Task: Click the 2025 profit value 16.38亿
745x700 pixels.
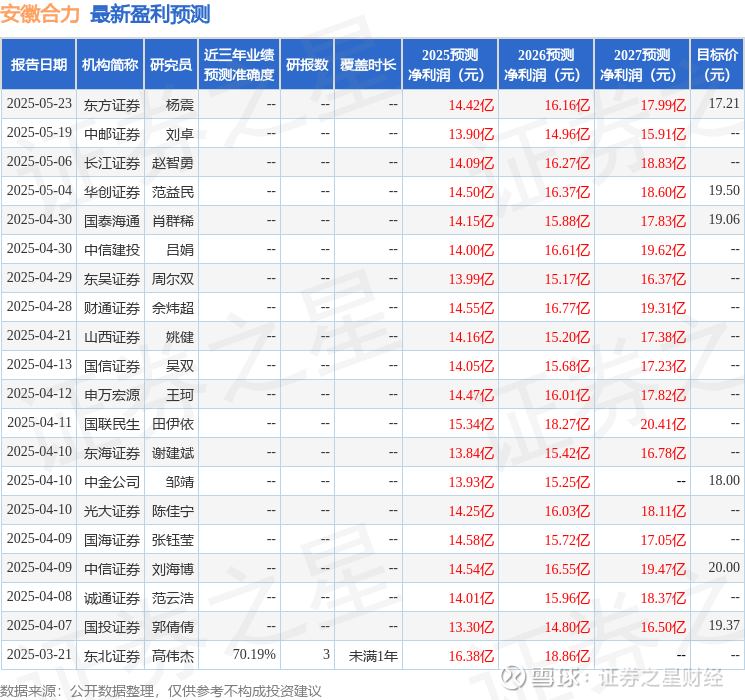Action: pyautogui.click(x=471, y=656)
